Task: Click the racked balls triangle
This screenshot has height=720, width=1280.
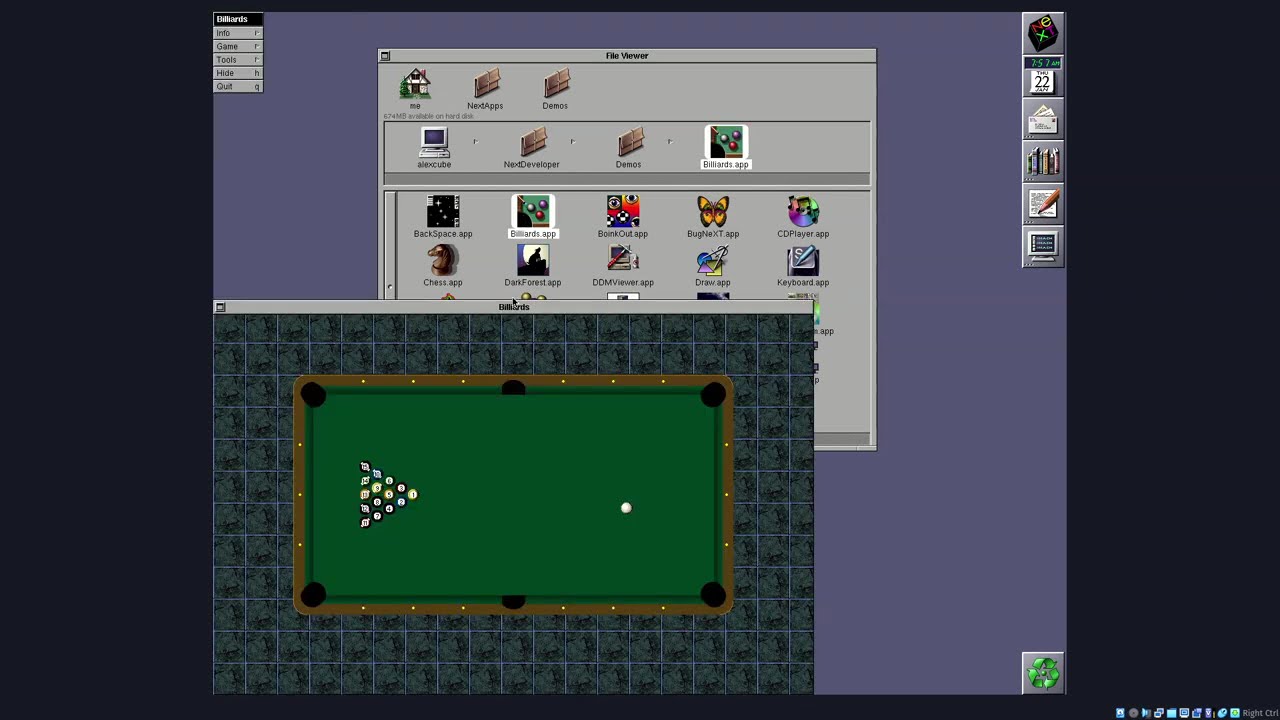Action: click(x=388, y=494)
